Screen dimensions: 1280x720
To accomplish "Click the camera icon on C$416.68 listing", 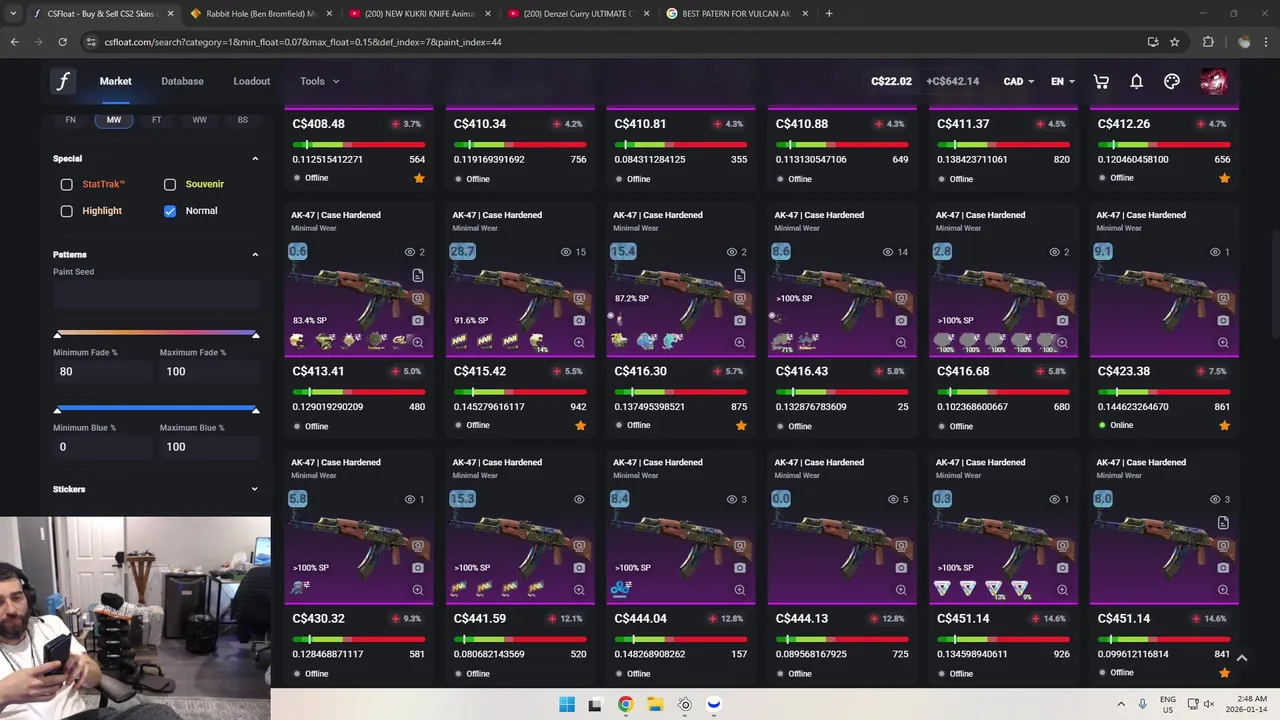I will point(1062,320).
